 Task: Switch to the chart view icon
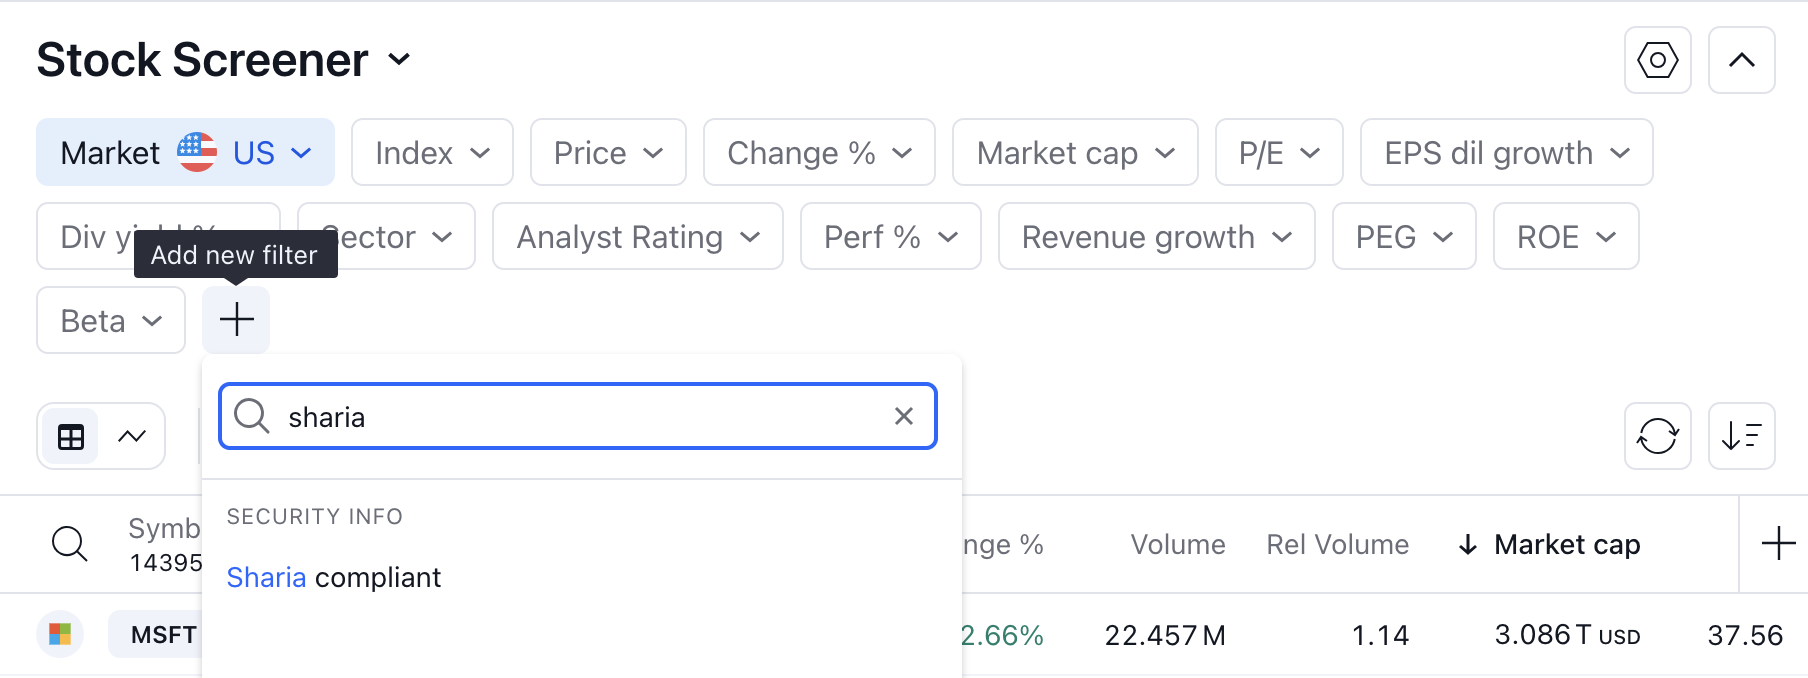pyautogui.click(x=132, y=436)
